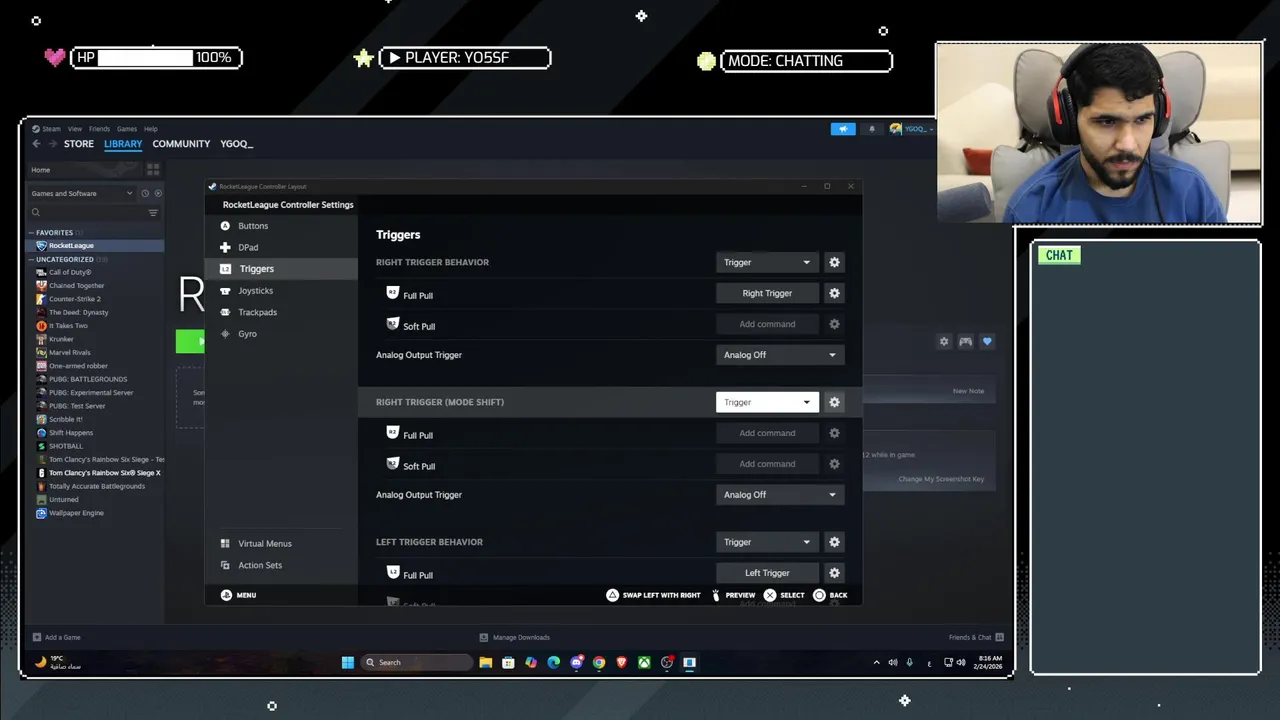
Task: Open the first Analog Output Trigger dropdown
Action: pos(780,355)
